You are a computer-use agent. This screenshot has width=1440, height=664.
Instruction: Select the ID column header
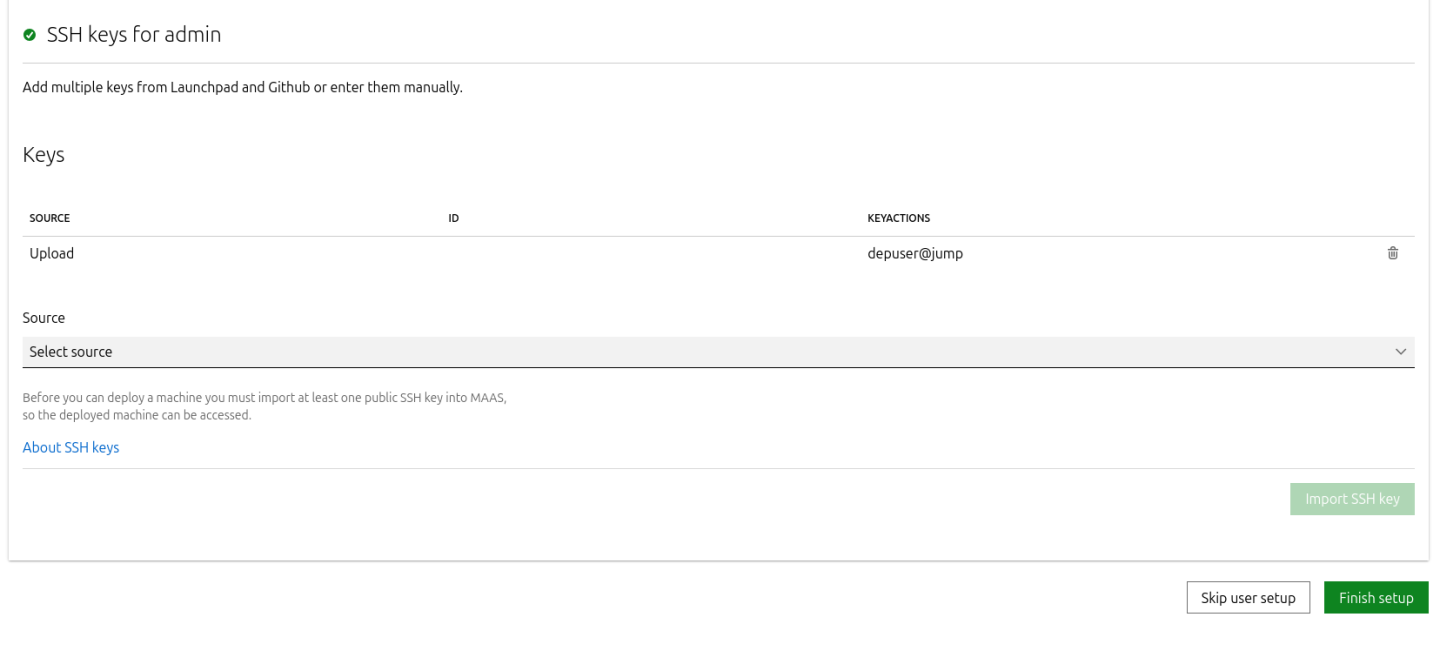[453, 217]
